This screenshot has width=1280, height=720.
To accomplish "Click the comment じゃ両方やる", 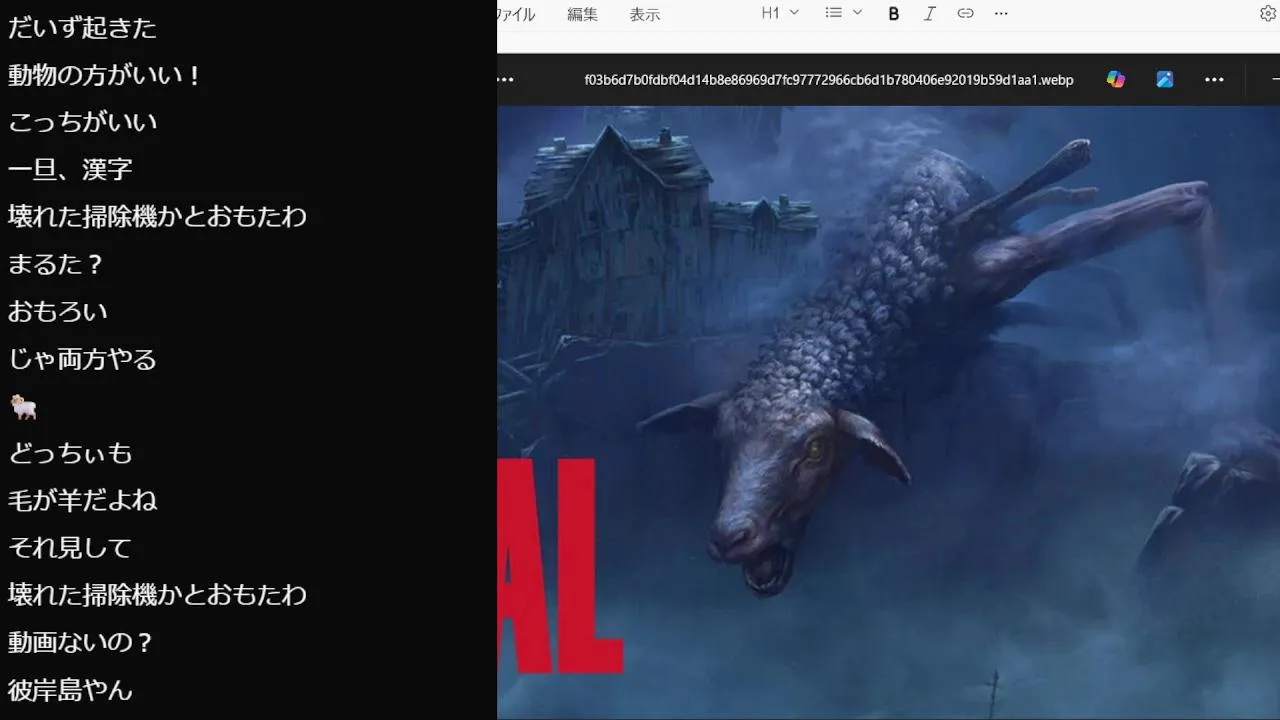I will pos(83,358).
